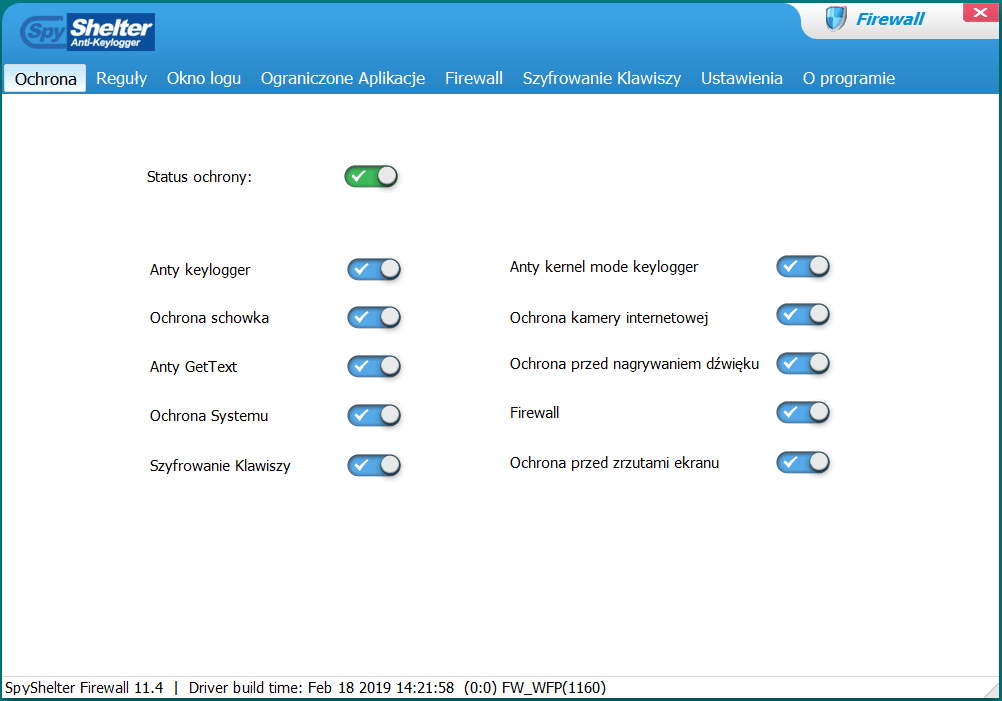
Task: Click 'Anty kernel mode keylogger' label
Action: coord(604,267)
